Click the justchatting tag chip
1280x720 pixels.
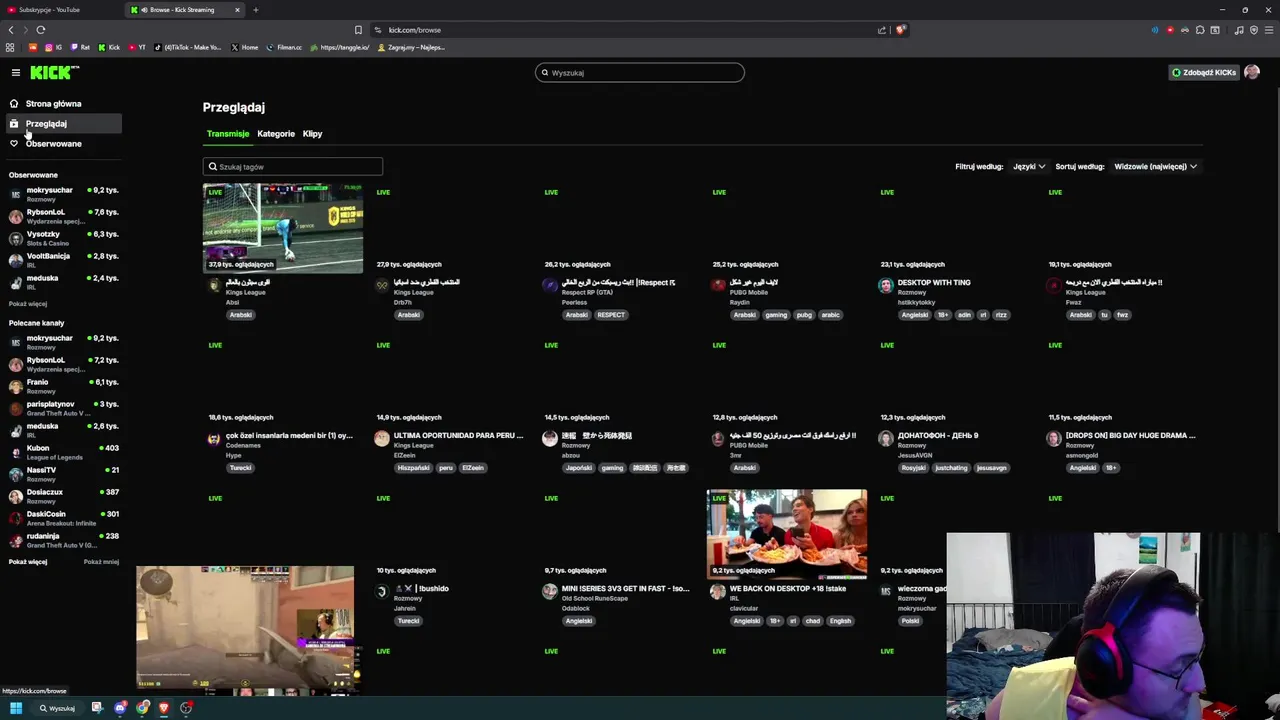952,468
